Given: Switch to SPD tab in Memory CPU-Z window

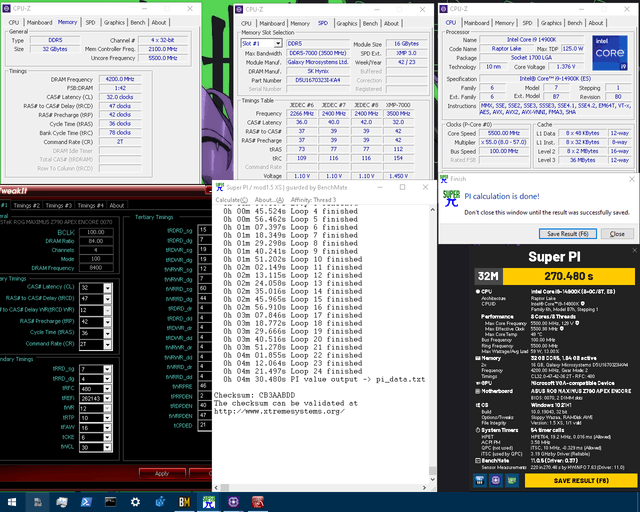Looking at the screenshot, I should [x=90, y=22].
